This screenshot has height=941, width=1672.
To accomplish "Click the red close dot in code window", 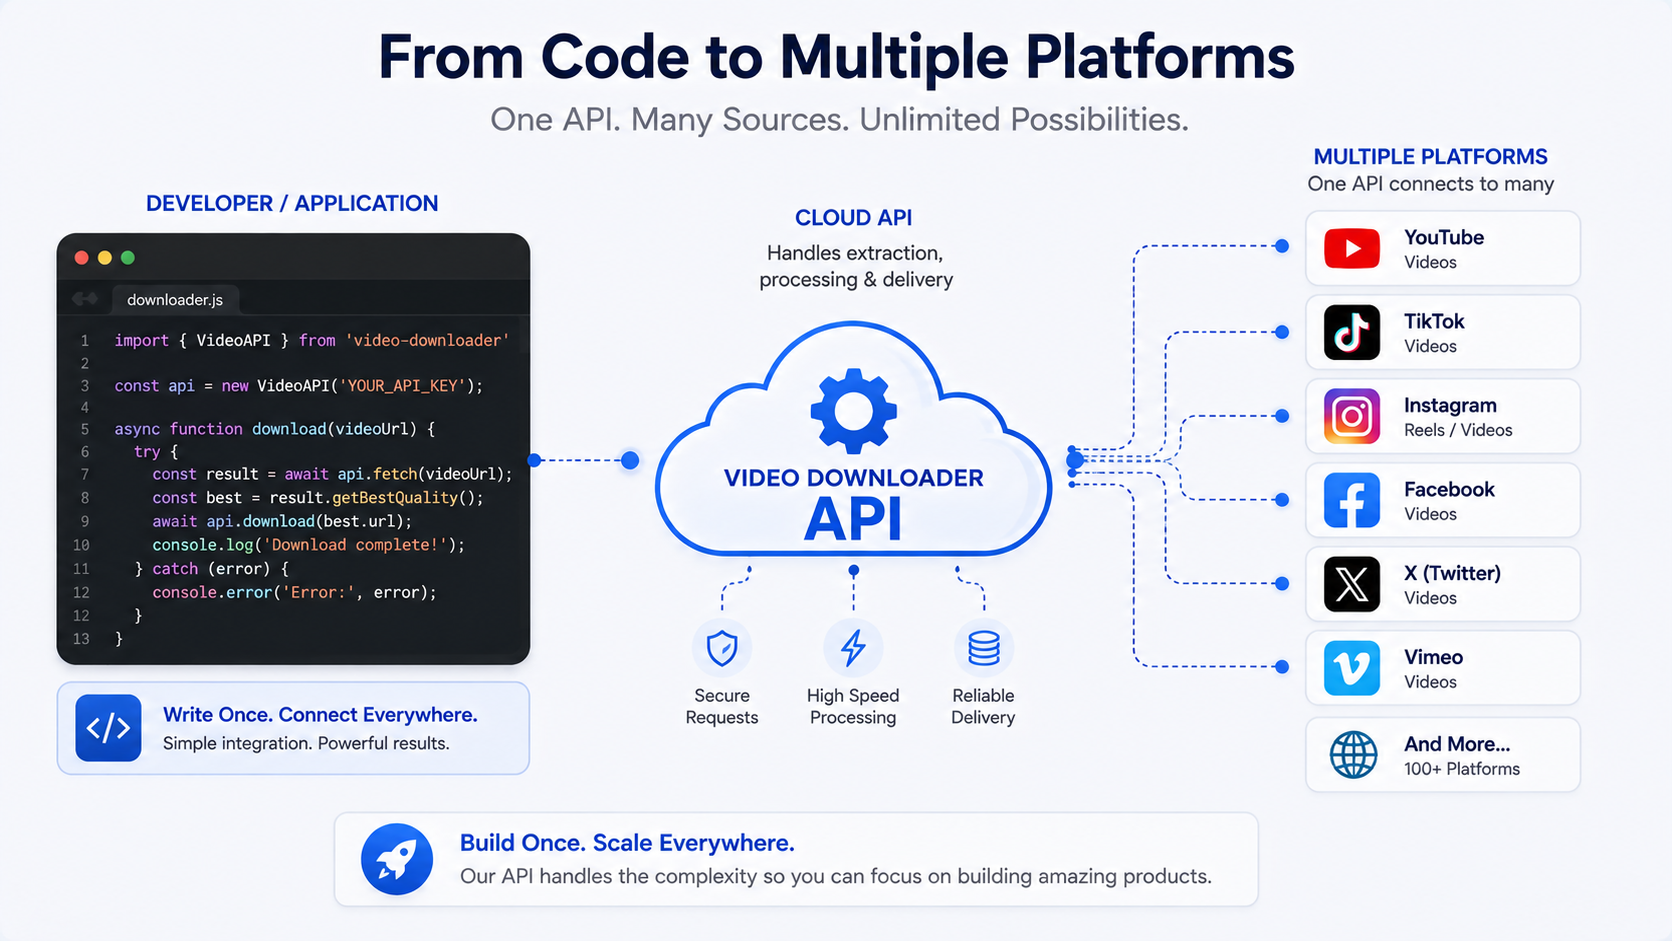I will tap(82, 258).
